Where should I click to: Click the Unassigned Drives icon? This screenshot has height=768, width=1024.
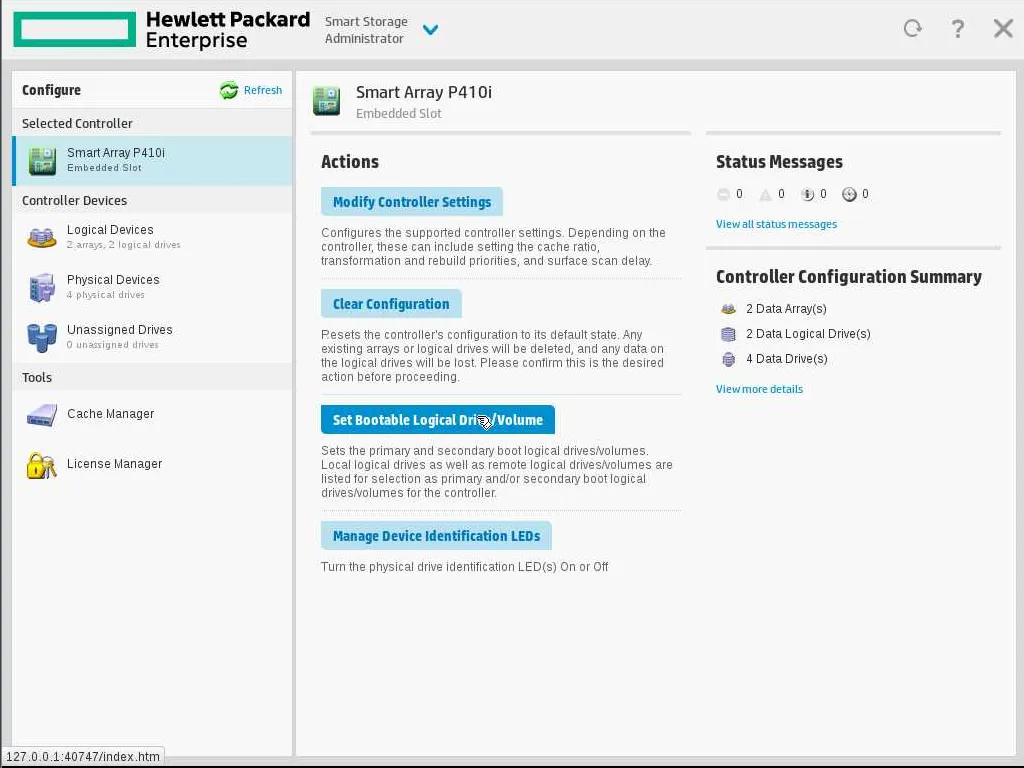tap(42, 337)
